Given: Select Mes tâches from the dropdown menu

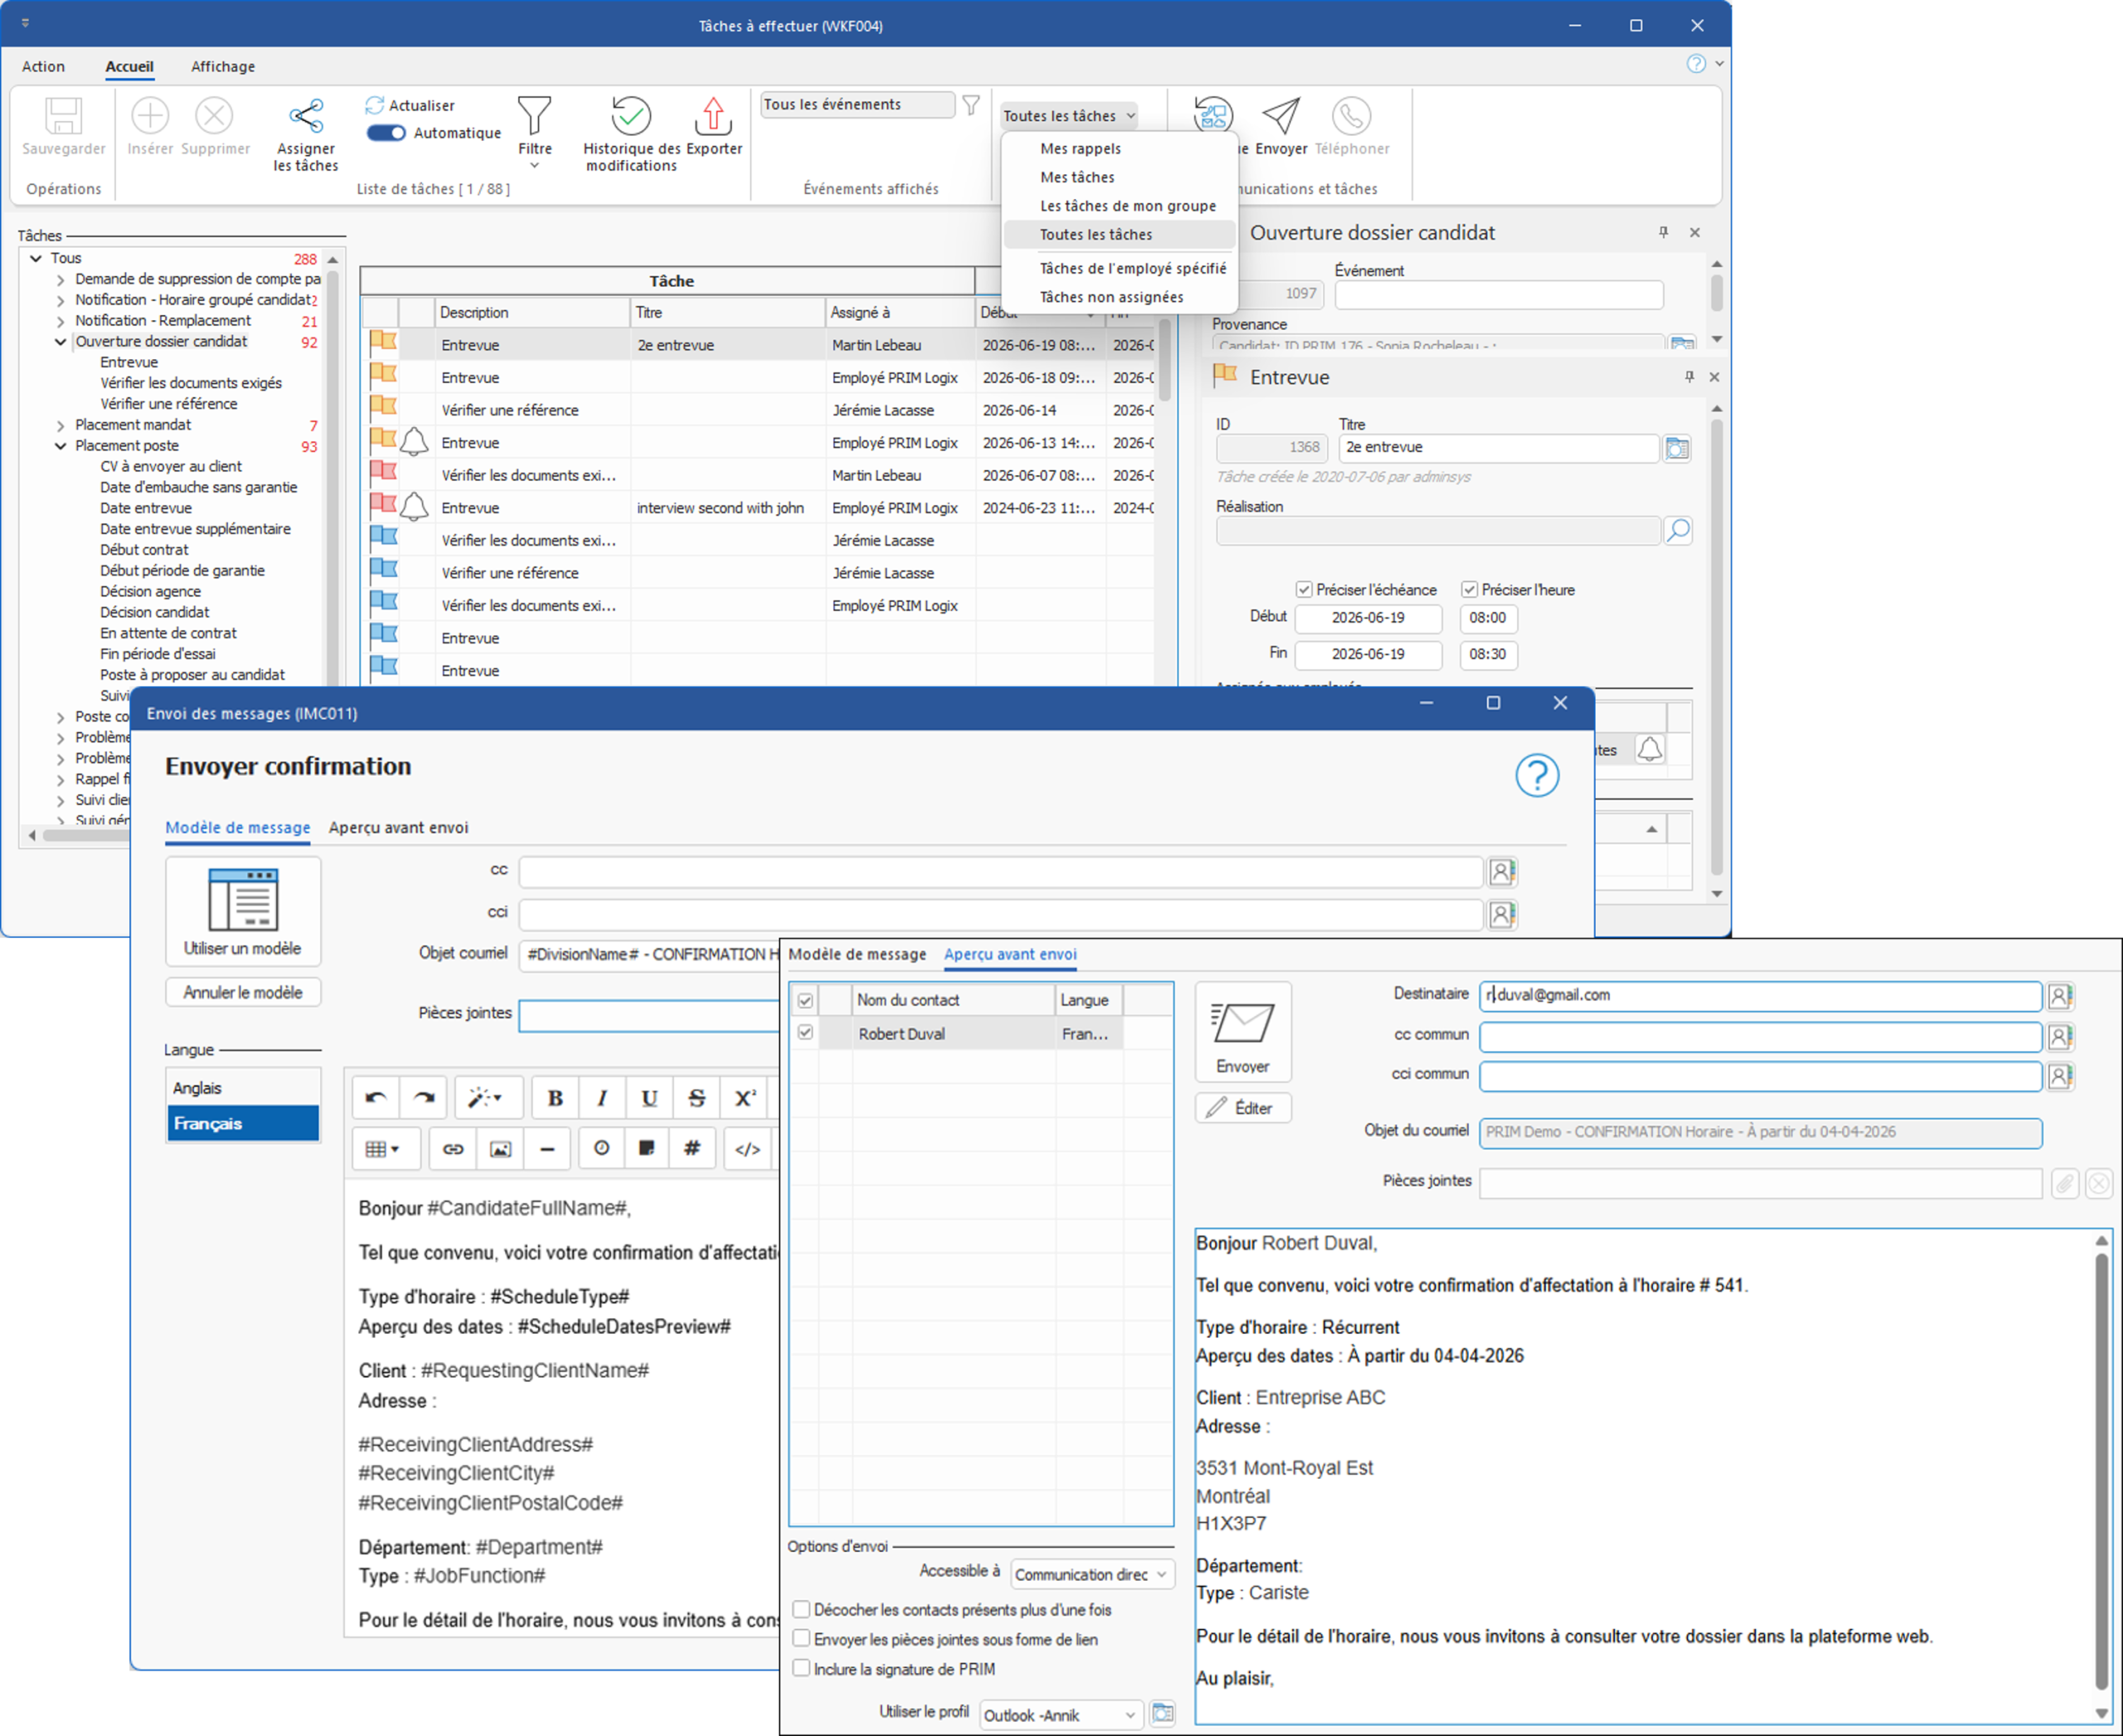Looking at the screenshot, I should click(x=1077, y=177).
